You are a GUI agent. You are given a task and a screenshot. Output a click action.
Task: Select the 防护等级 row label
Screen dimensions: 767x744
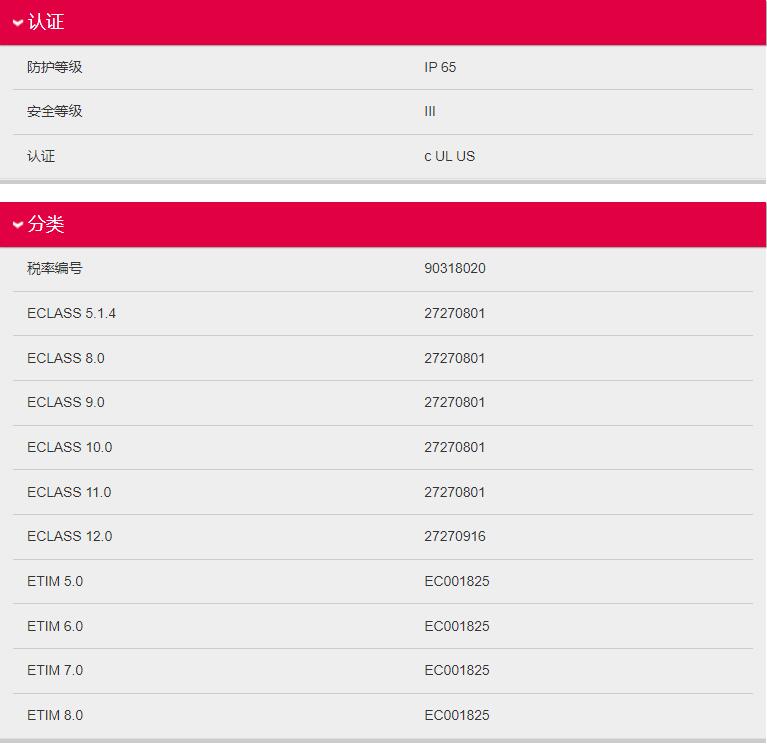coord(55,67)
